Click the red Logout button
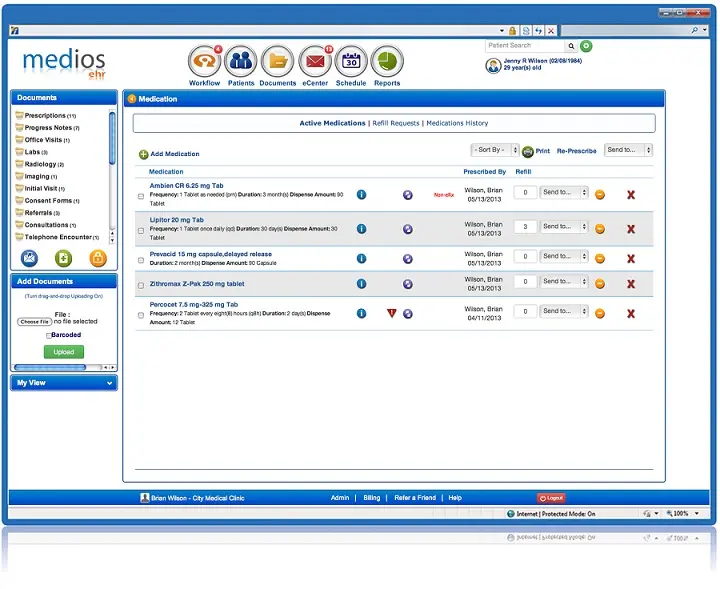 551,498
